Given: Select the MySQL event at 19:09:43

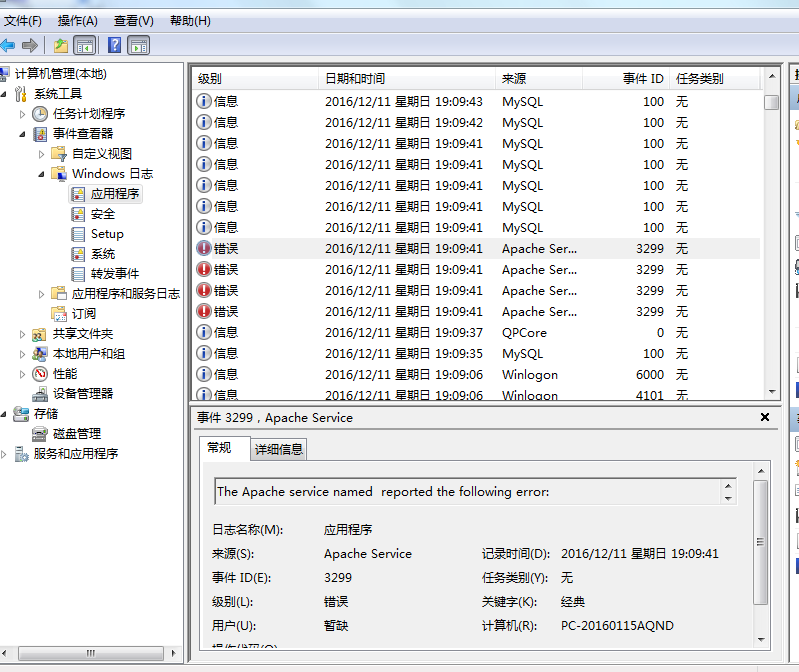Looking at the screenshot, I should click(x=476, y=101).
